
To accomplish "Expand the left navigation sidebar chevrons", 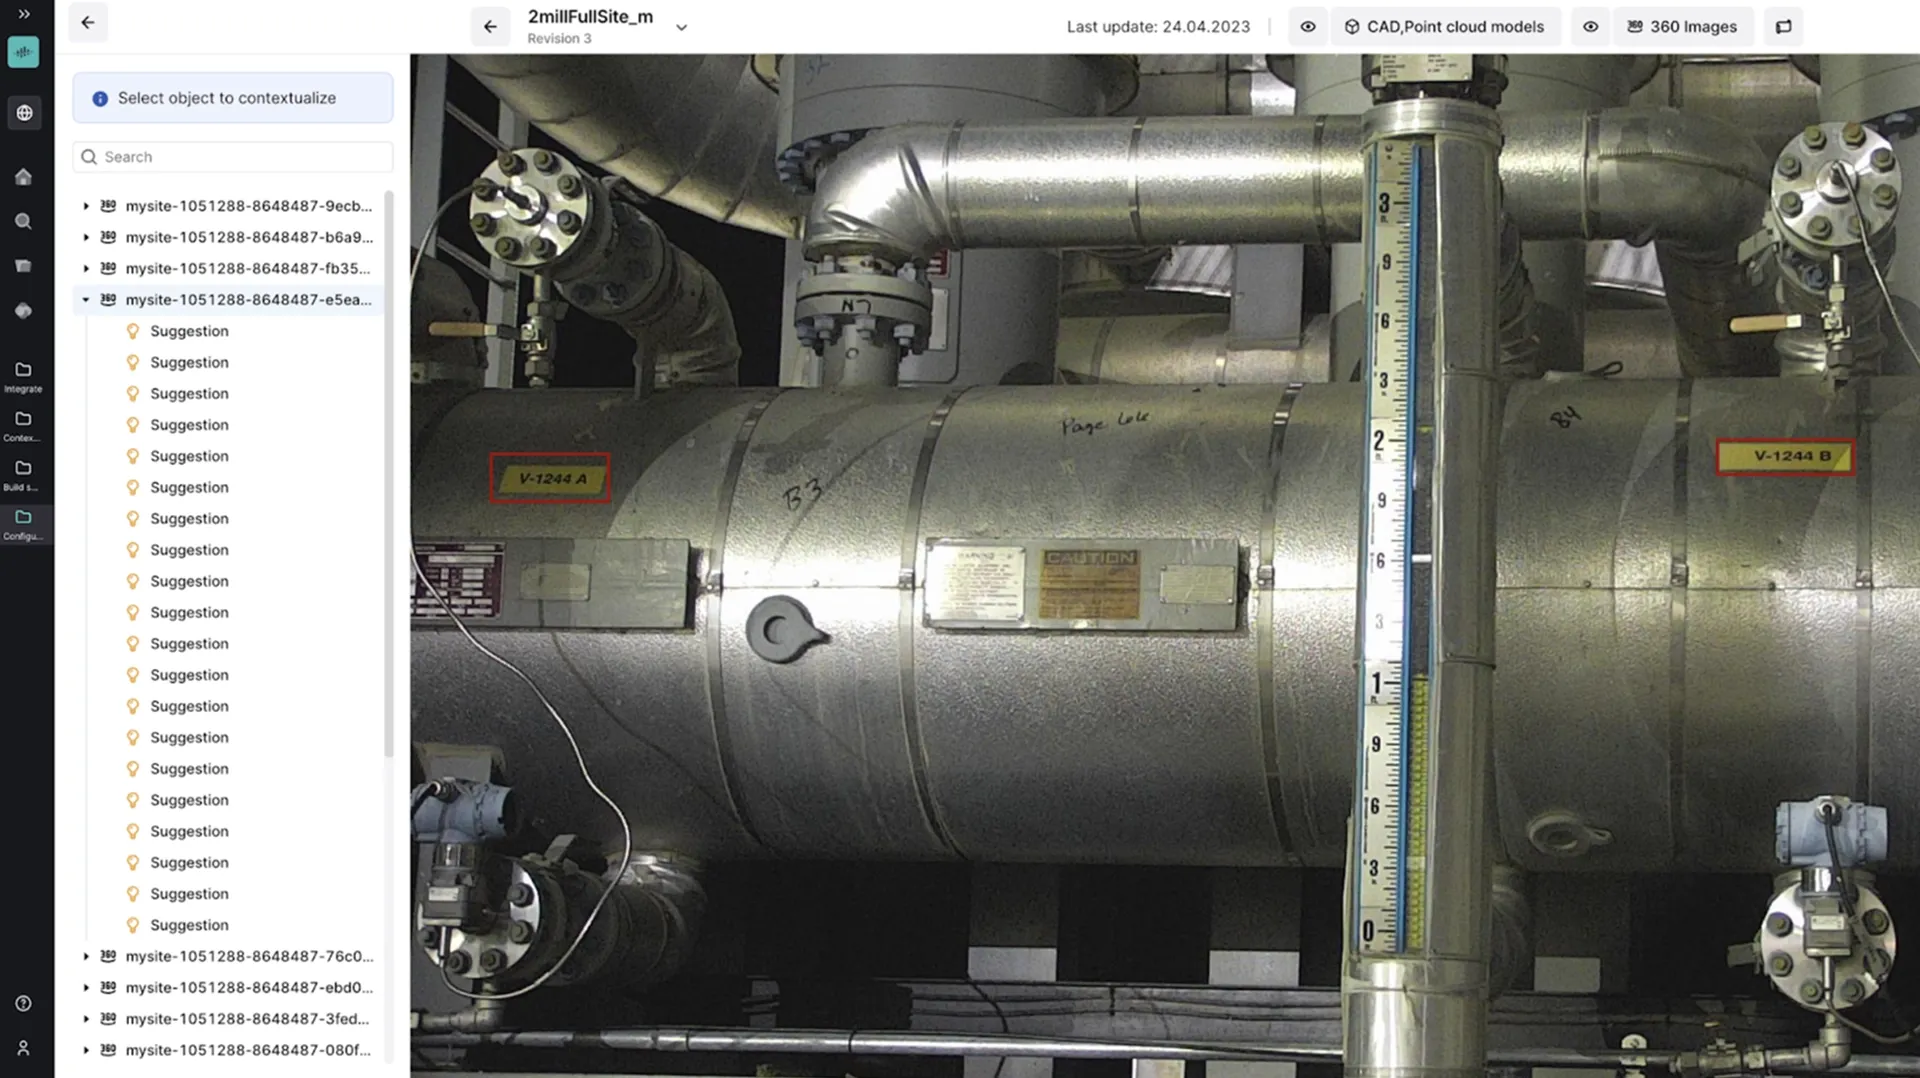I will (x=23, y=14).
